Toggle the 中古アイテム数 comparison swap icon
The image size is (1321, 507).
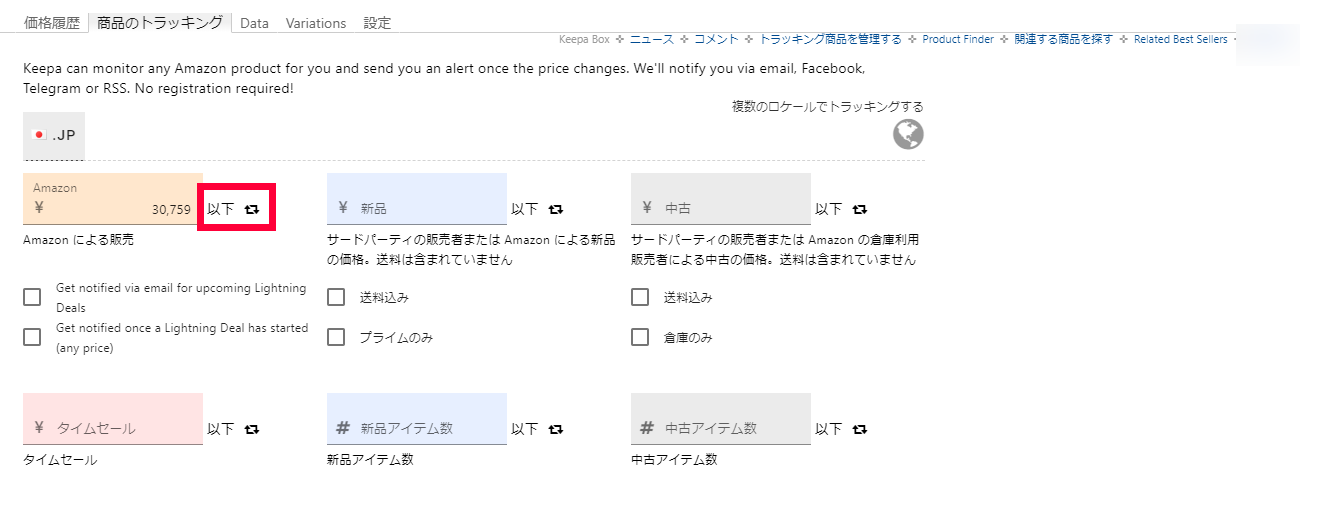(860, 429)
